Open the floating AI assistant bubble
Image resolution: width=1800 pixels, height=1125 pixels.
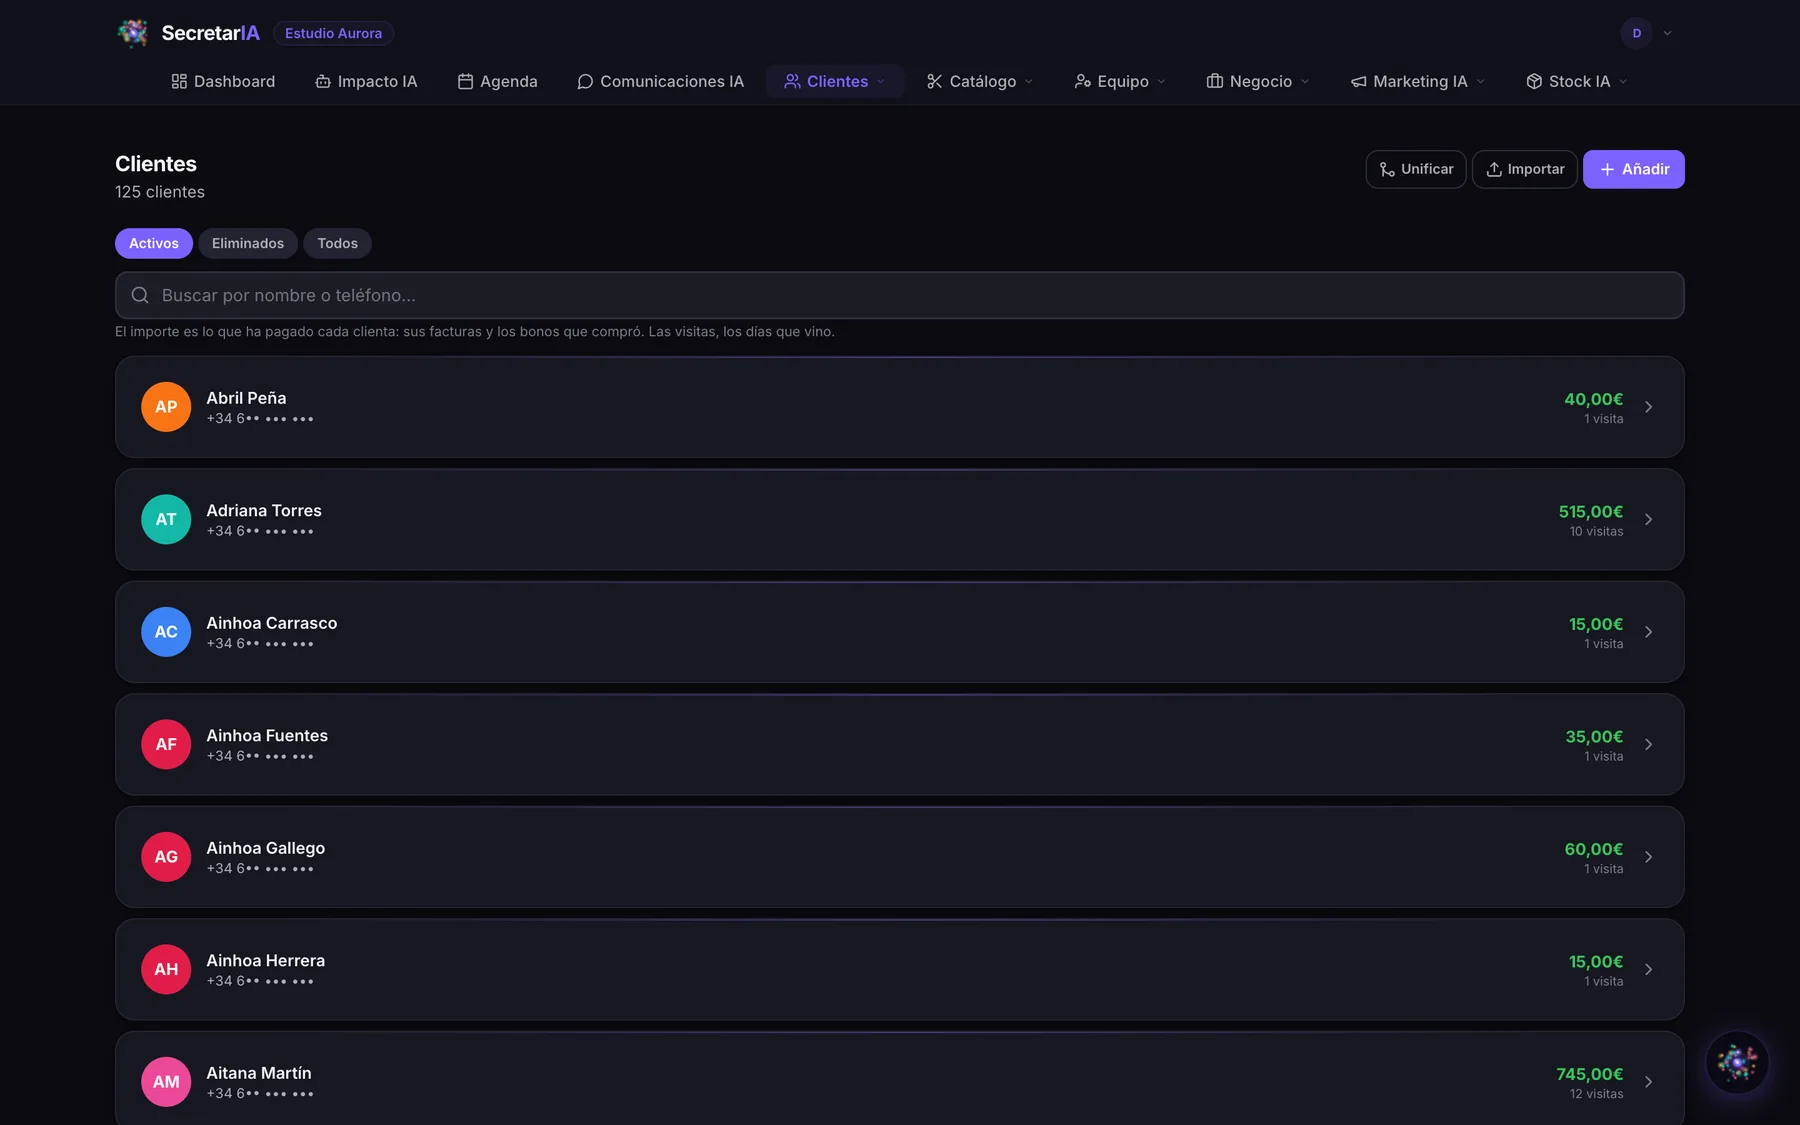pyautogui.click(x=1737, y=1062)
